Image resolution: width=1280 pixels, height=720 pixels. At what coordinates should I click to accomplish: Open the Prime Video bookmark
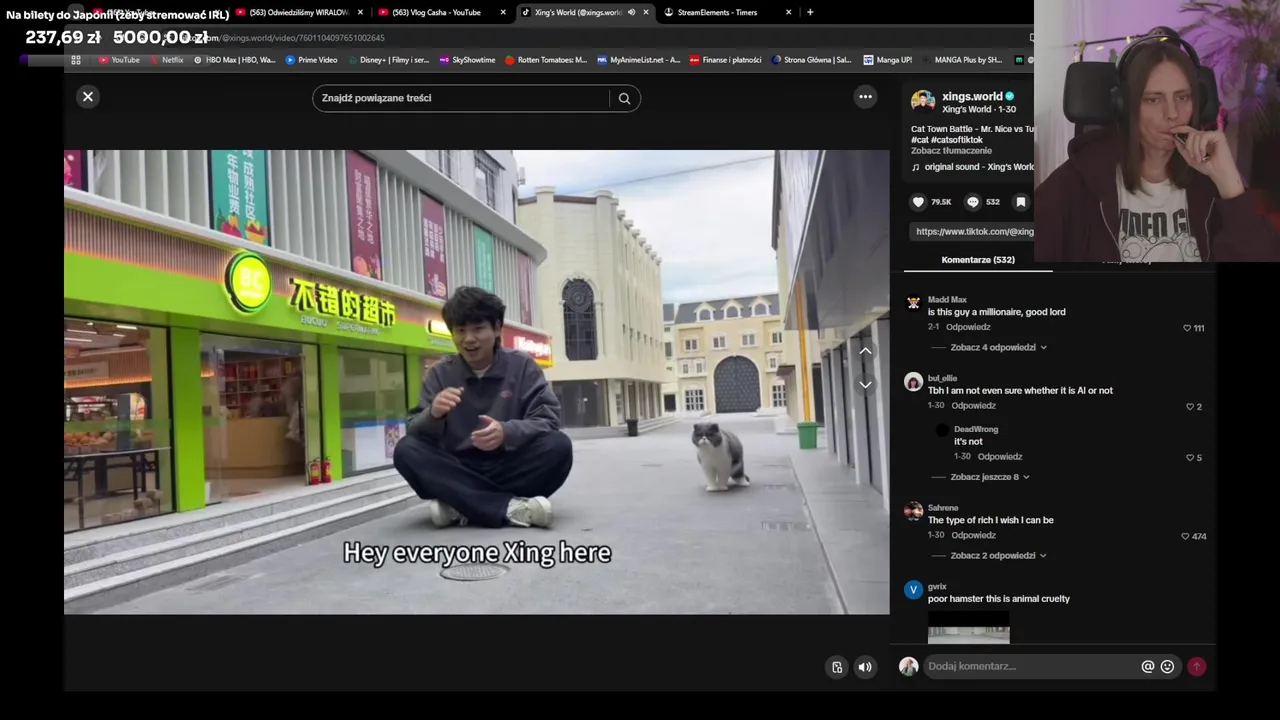[x=311, y=60]
